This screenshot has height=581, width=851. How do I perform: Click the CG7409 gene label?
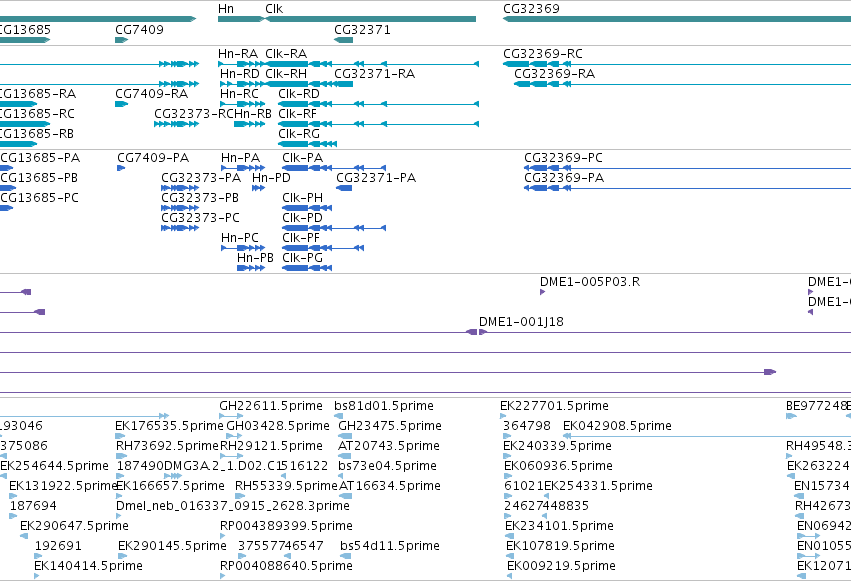click(139, 29)
